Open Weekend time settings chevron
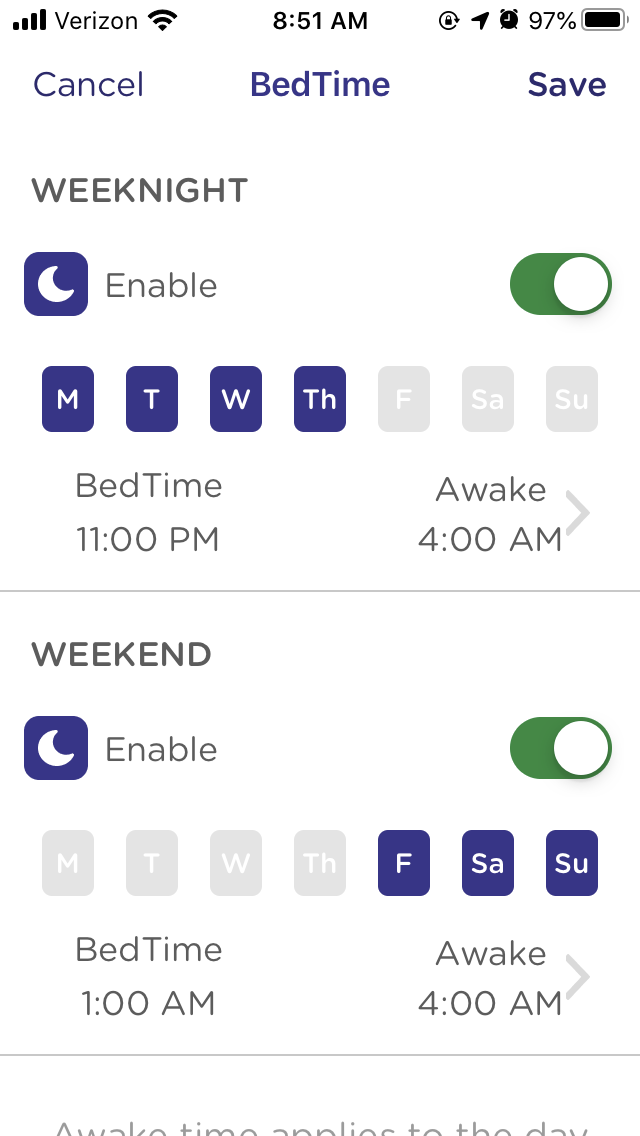This screenshot has width=640, height=1136. [x=578, y=977]
